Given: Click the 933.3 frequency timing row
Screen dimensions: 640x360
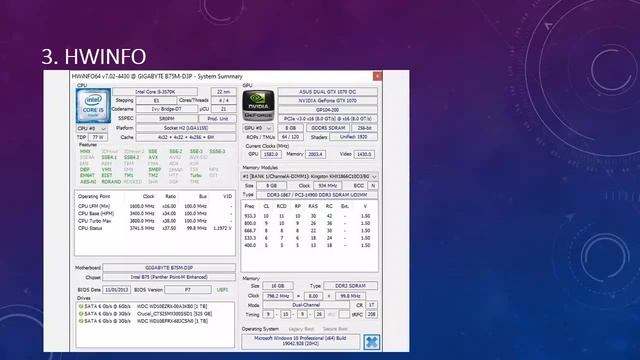Looking at the screenshot, I should click(309, 216).
